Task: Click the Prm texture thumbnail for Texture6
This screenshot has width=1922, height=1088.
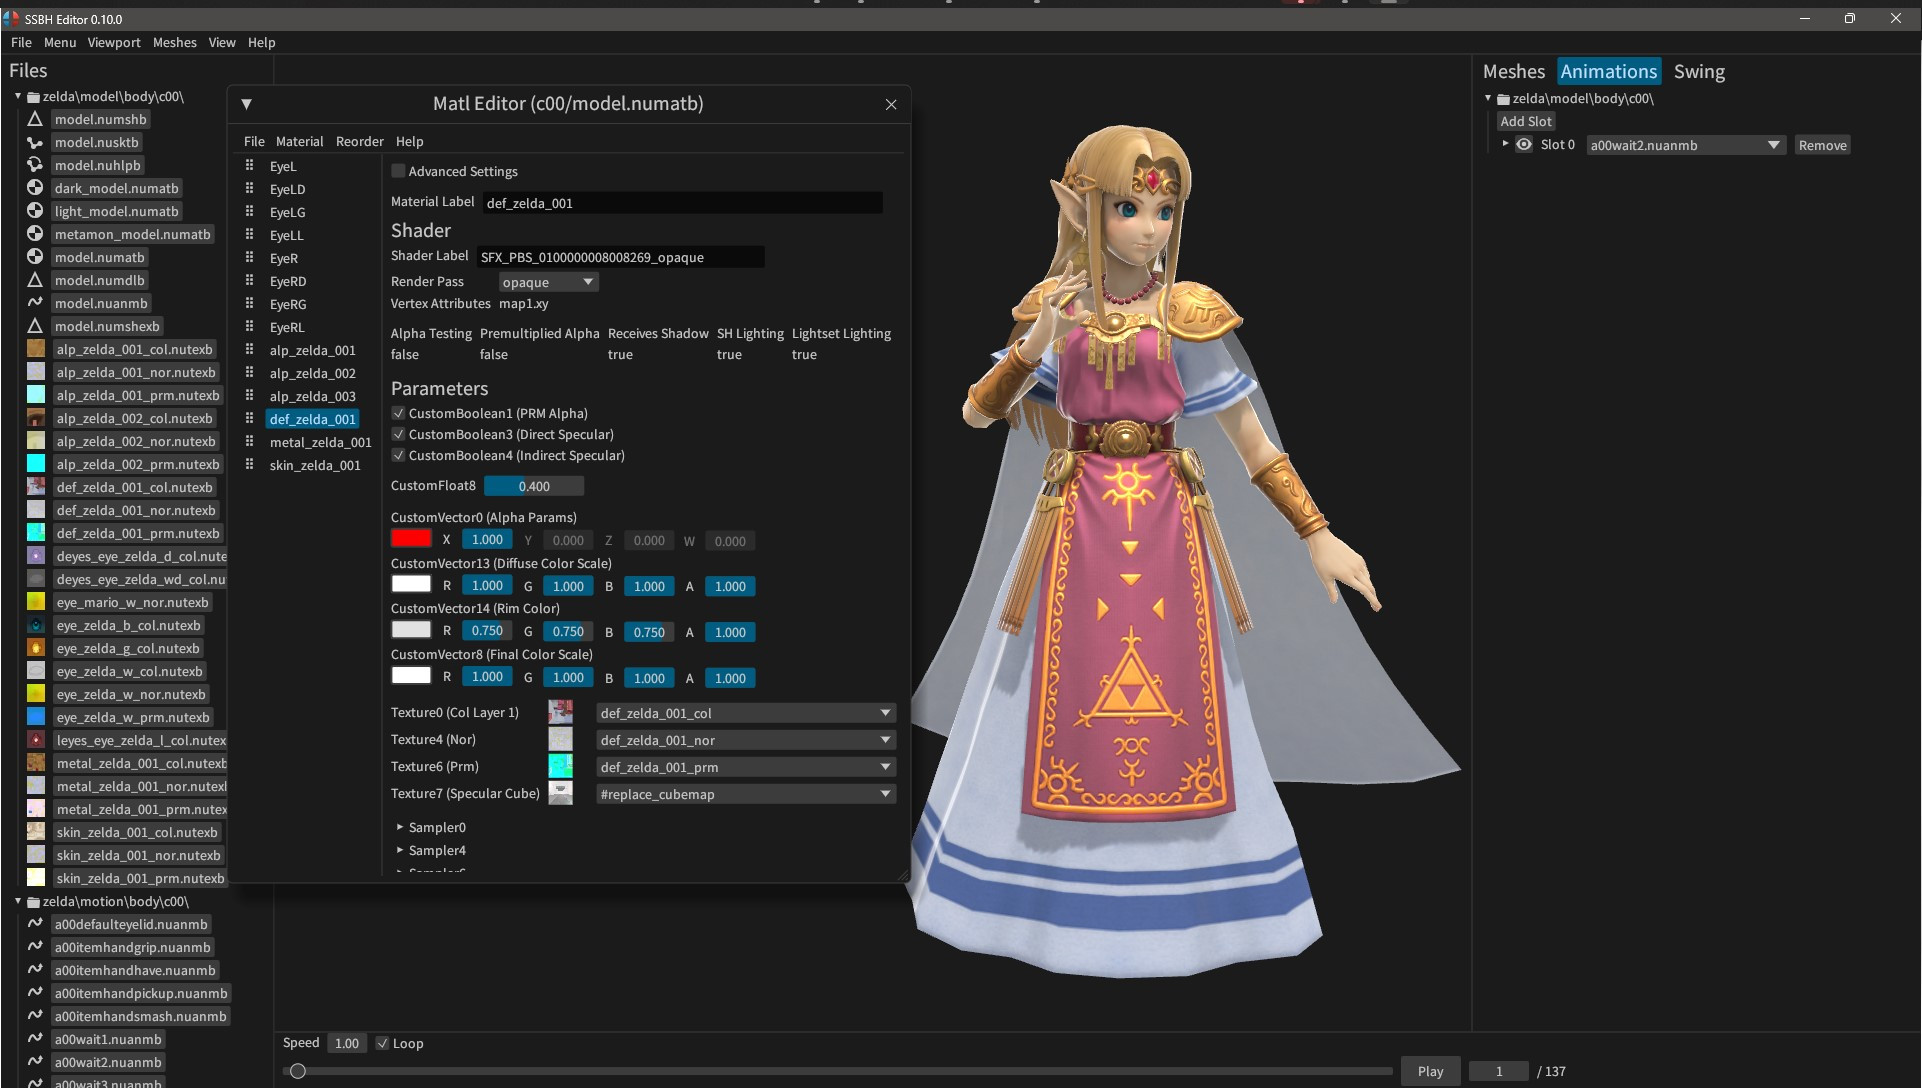Action: click(561, 766)
